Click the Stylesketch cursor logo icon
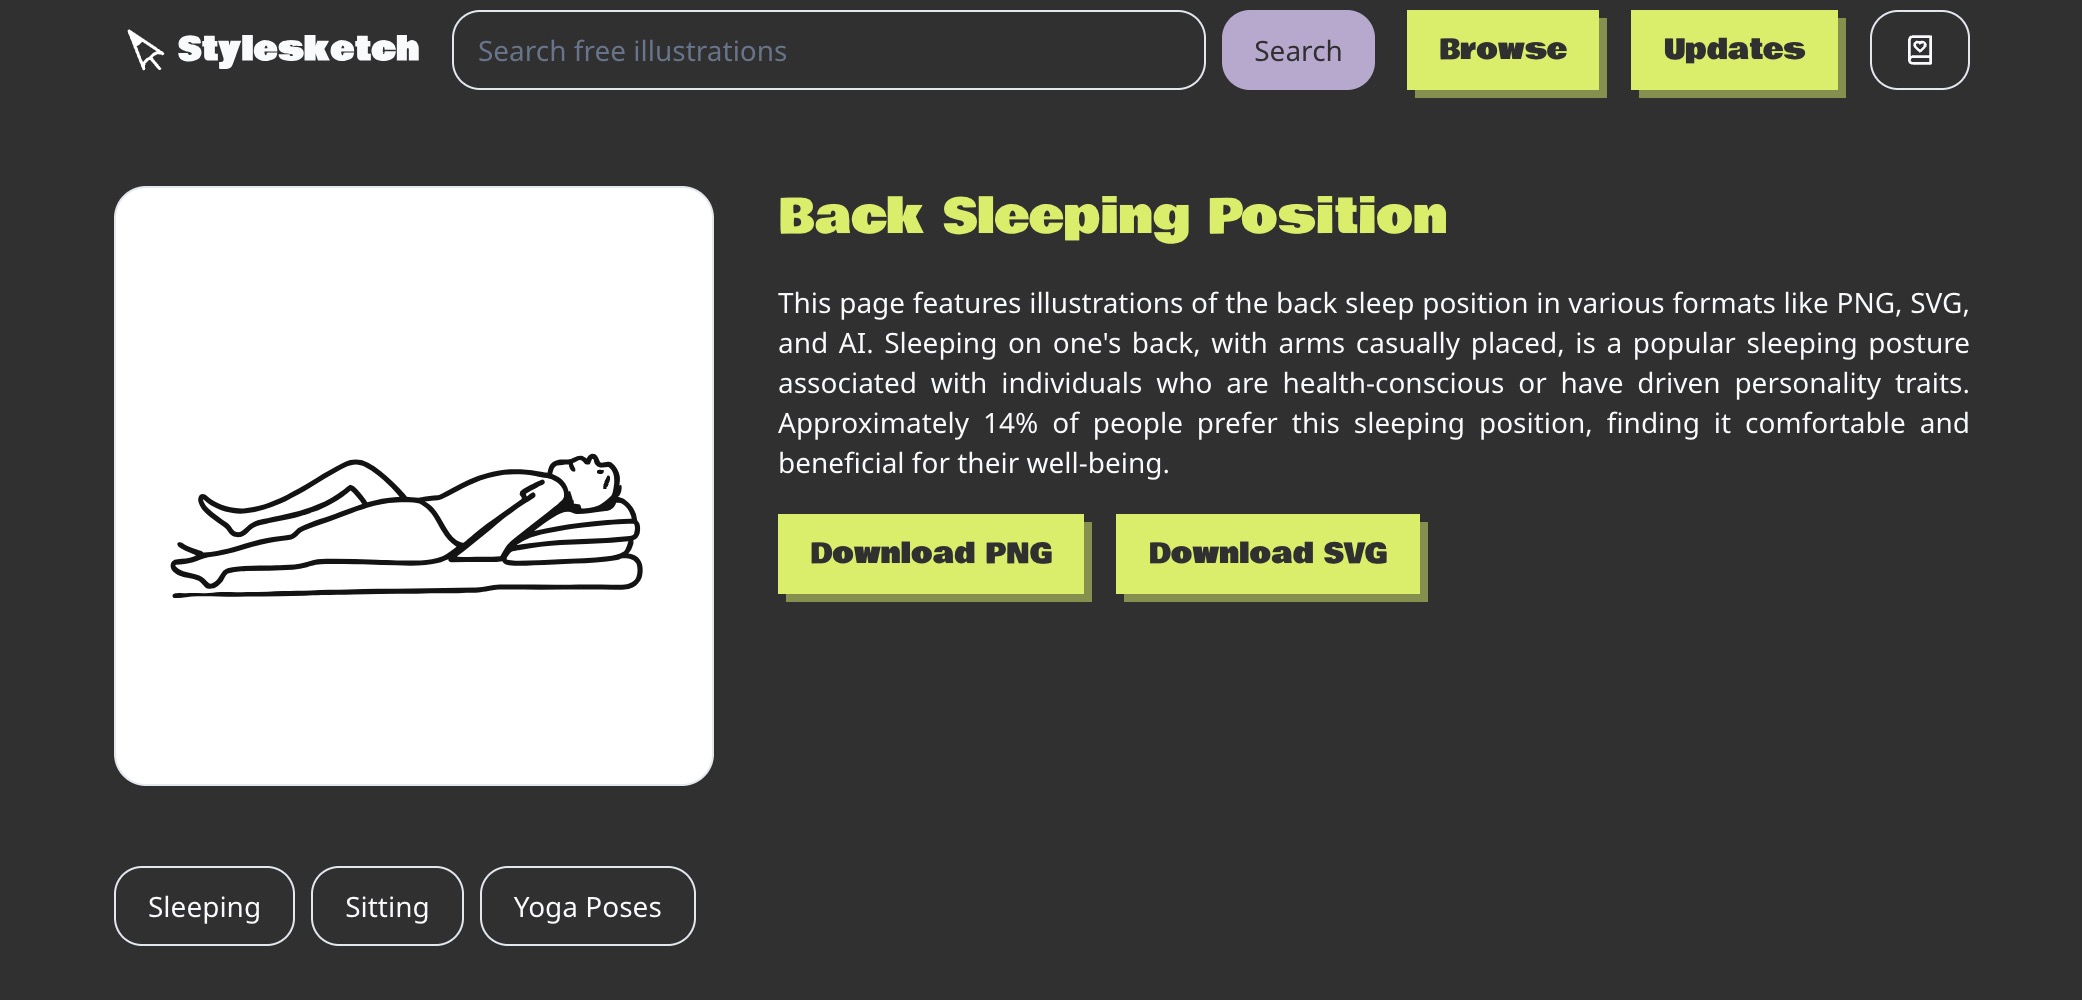This screenshot has height=1000, width=2082. [x=145, y=50]
